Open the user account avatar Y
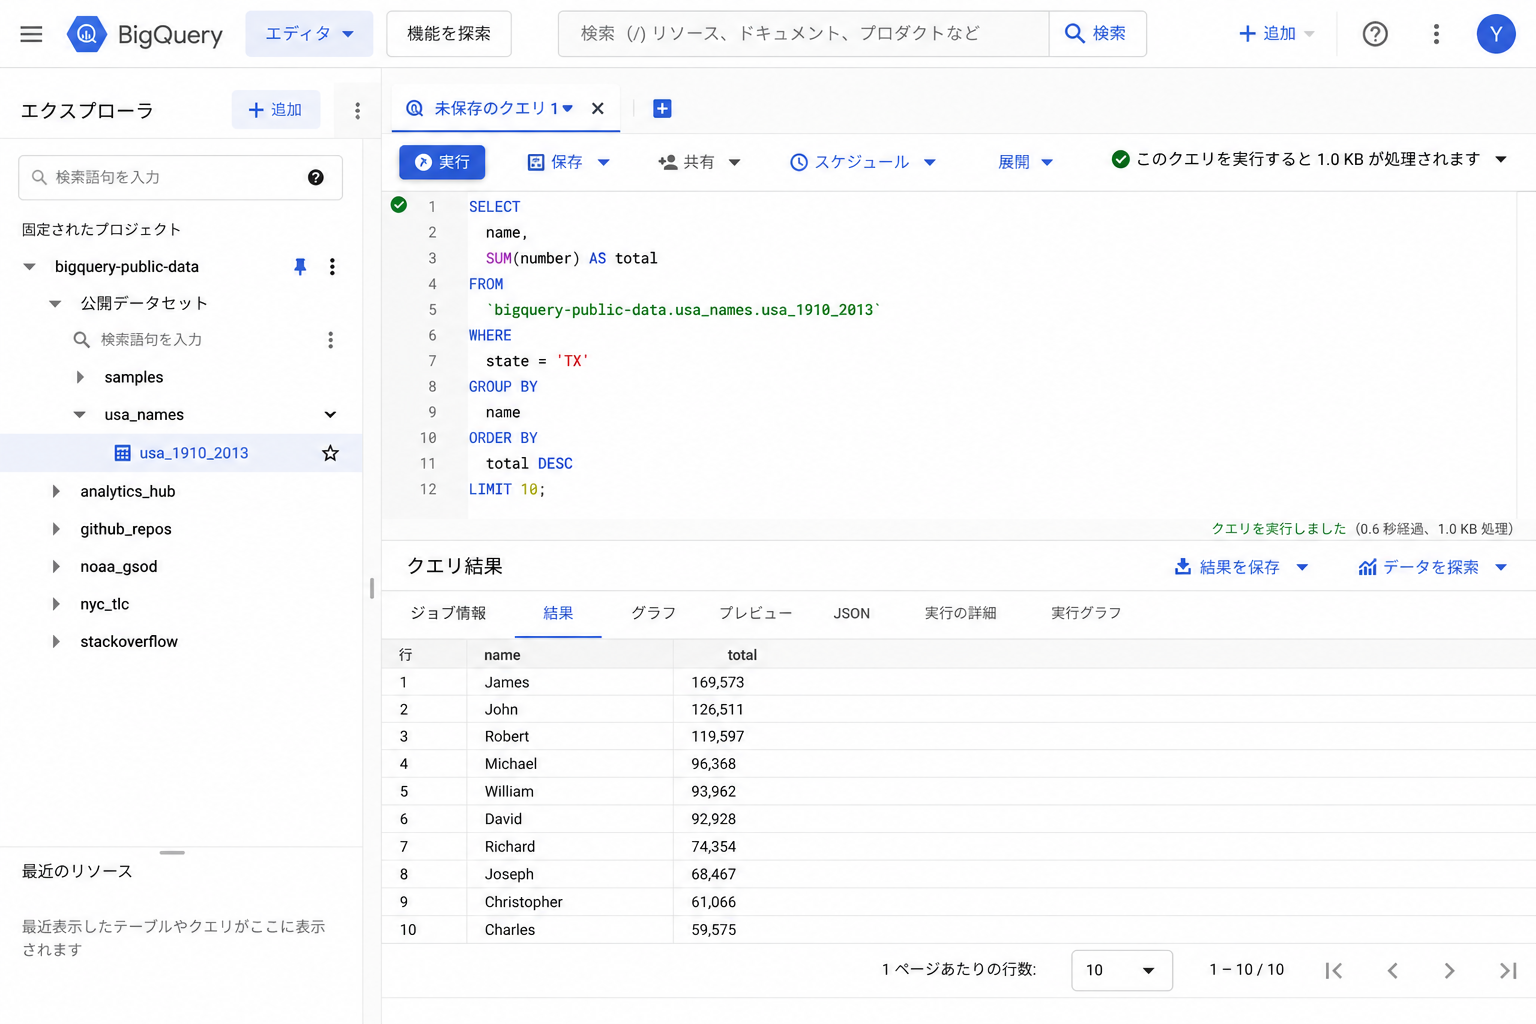This screenshot has width=1536, height=1024. 1496,34
